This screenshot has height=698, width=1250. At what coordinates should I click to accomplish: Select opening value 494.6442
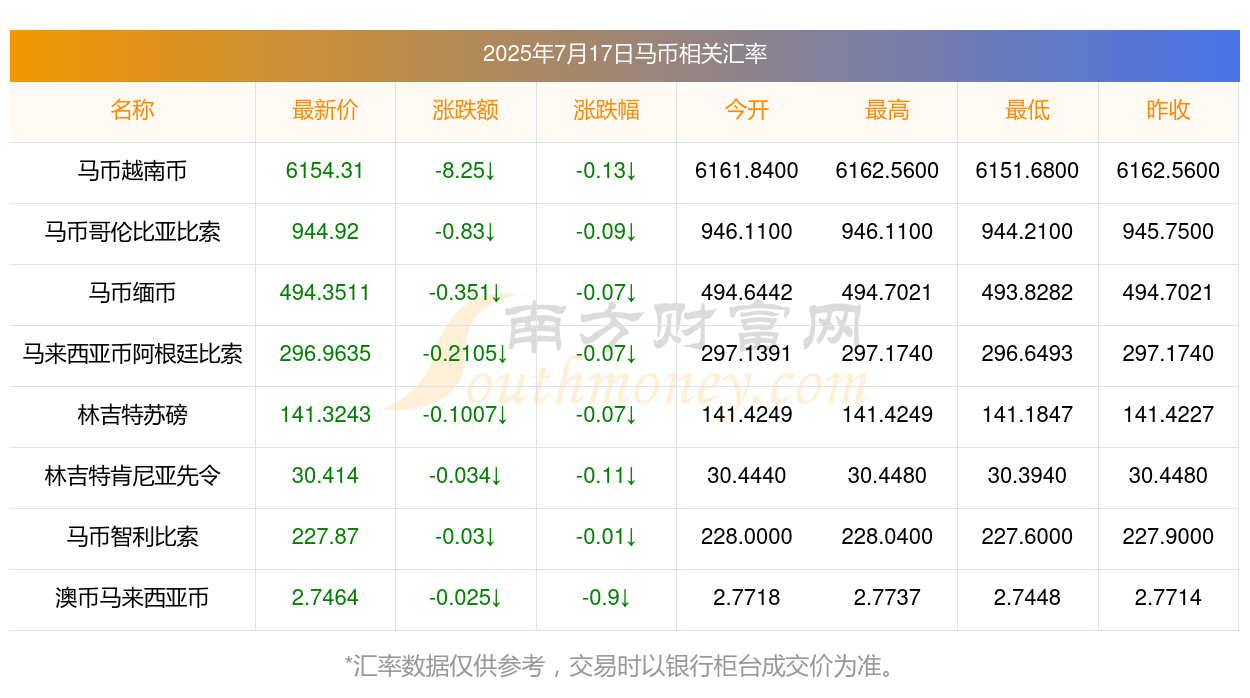click(x=747, y=293)
